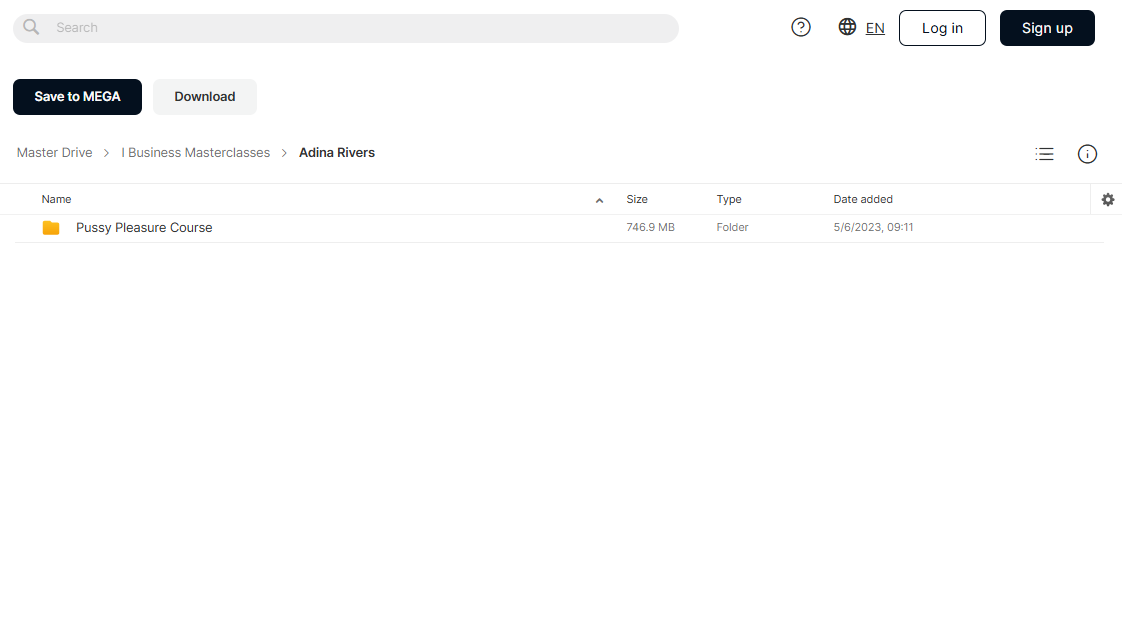This screenshot has width=1122, height=631.
Task: Go to Master Drive breadcrumb
Action: pos(54,152)
